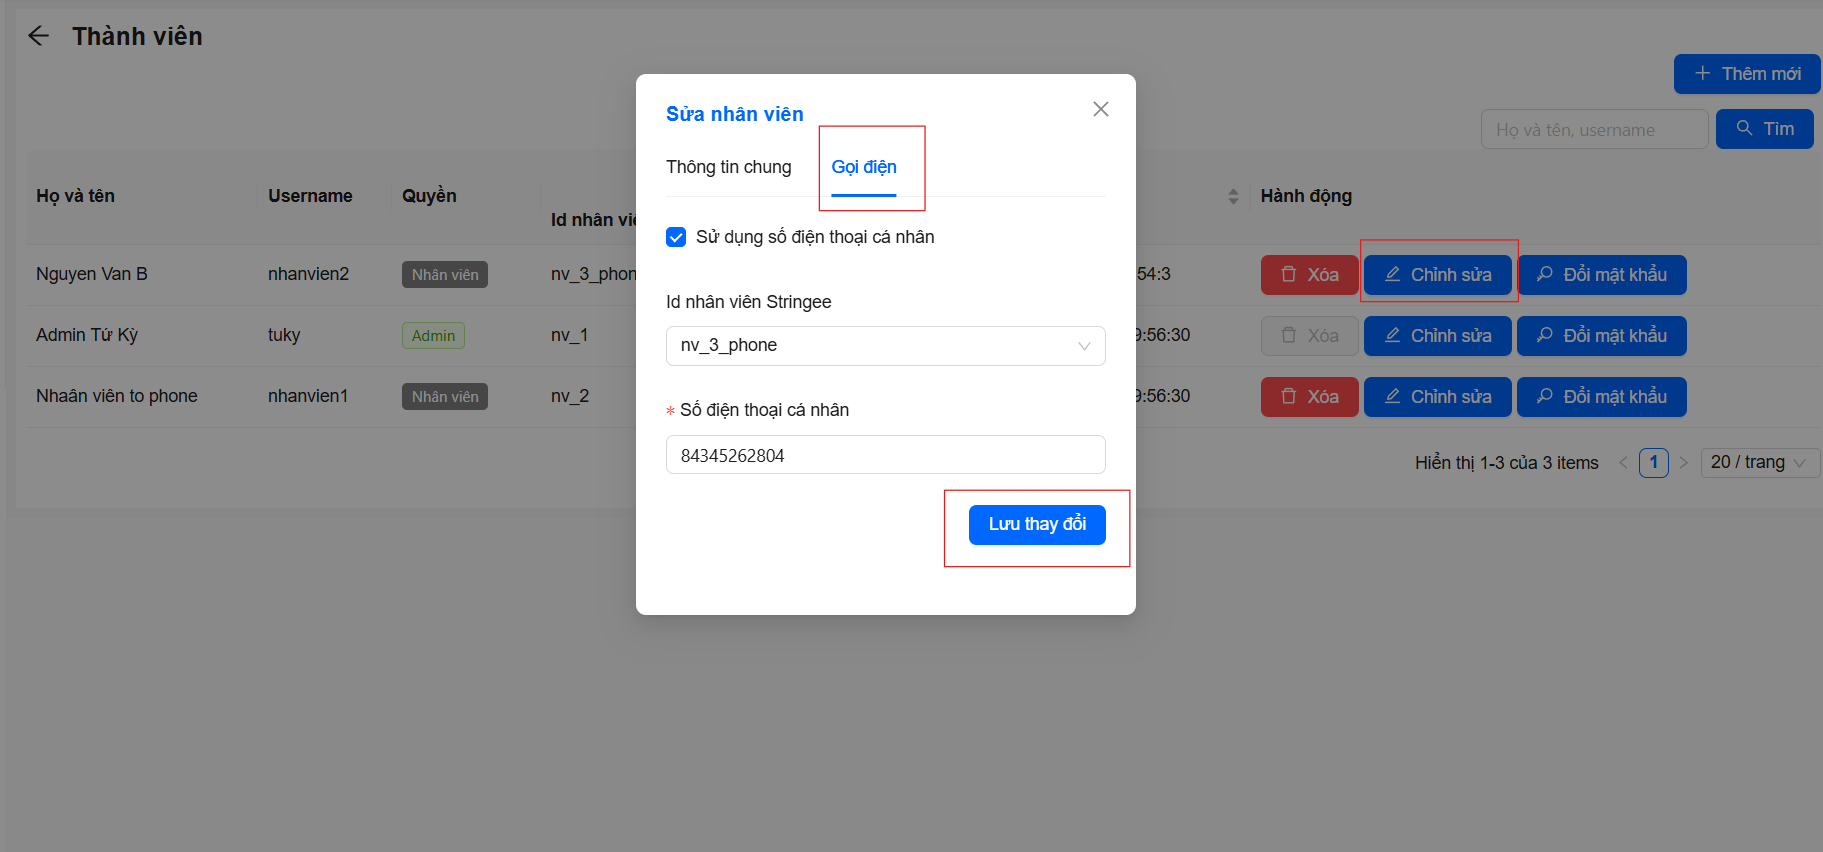
Task: Focus the Họ và tên, username search box
Action: point(1594,130)
